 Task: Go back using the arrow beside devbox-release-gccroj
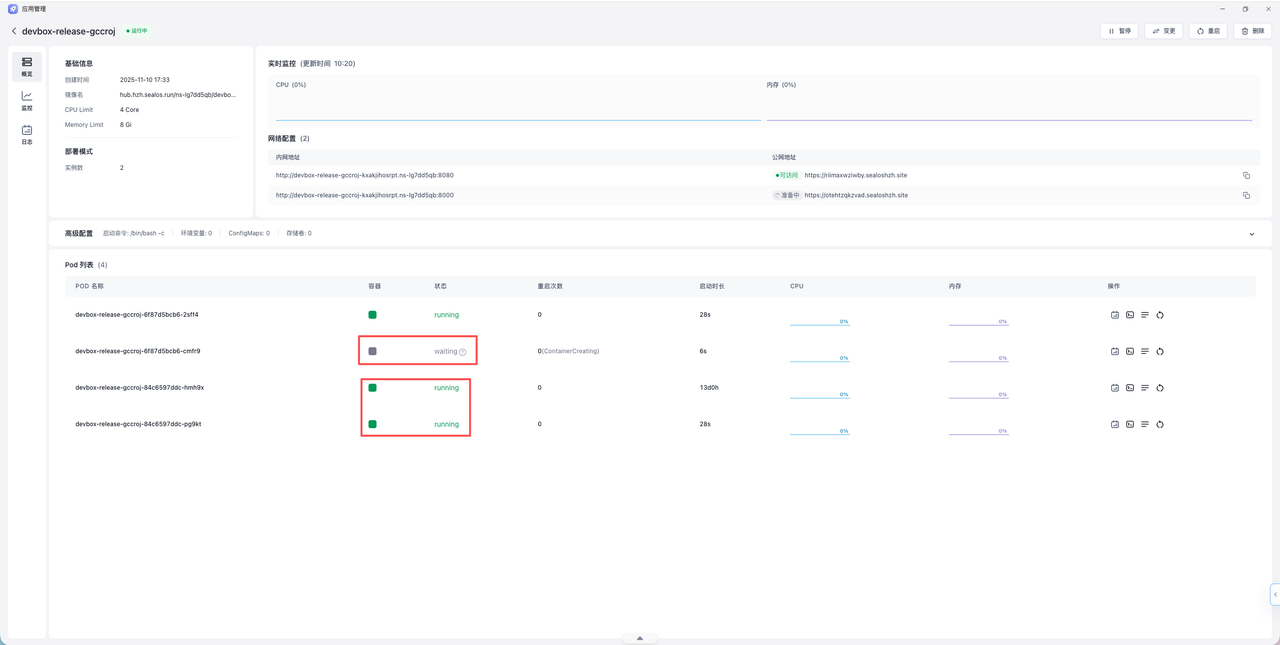click(x=14, y=31)
